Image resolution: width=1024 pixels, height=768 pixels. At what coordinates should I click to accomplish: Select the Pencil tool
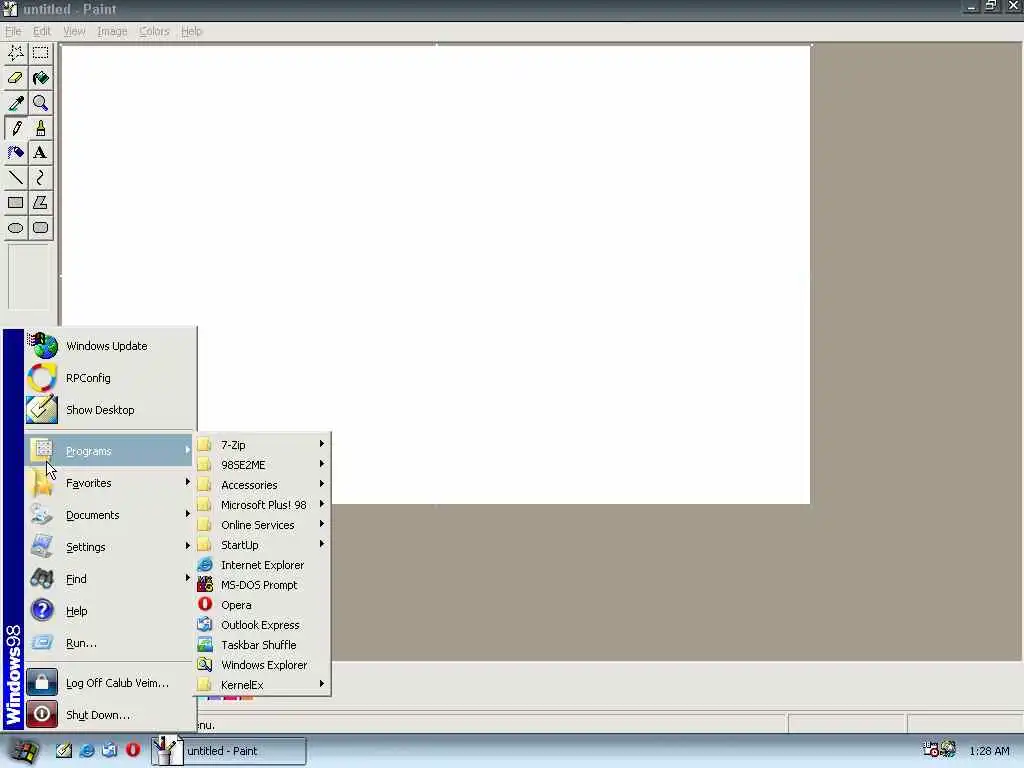click(16, 128)
